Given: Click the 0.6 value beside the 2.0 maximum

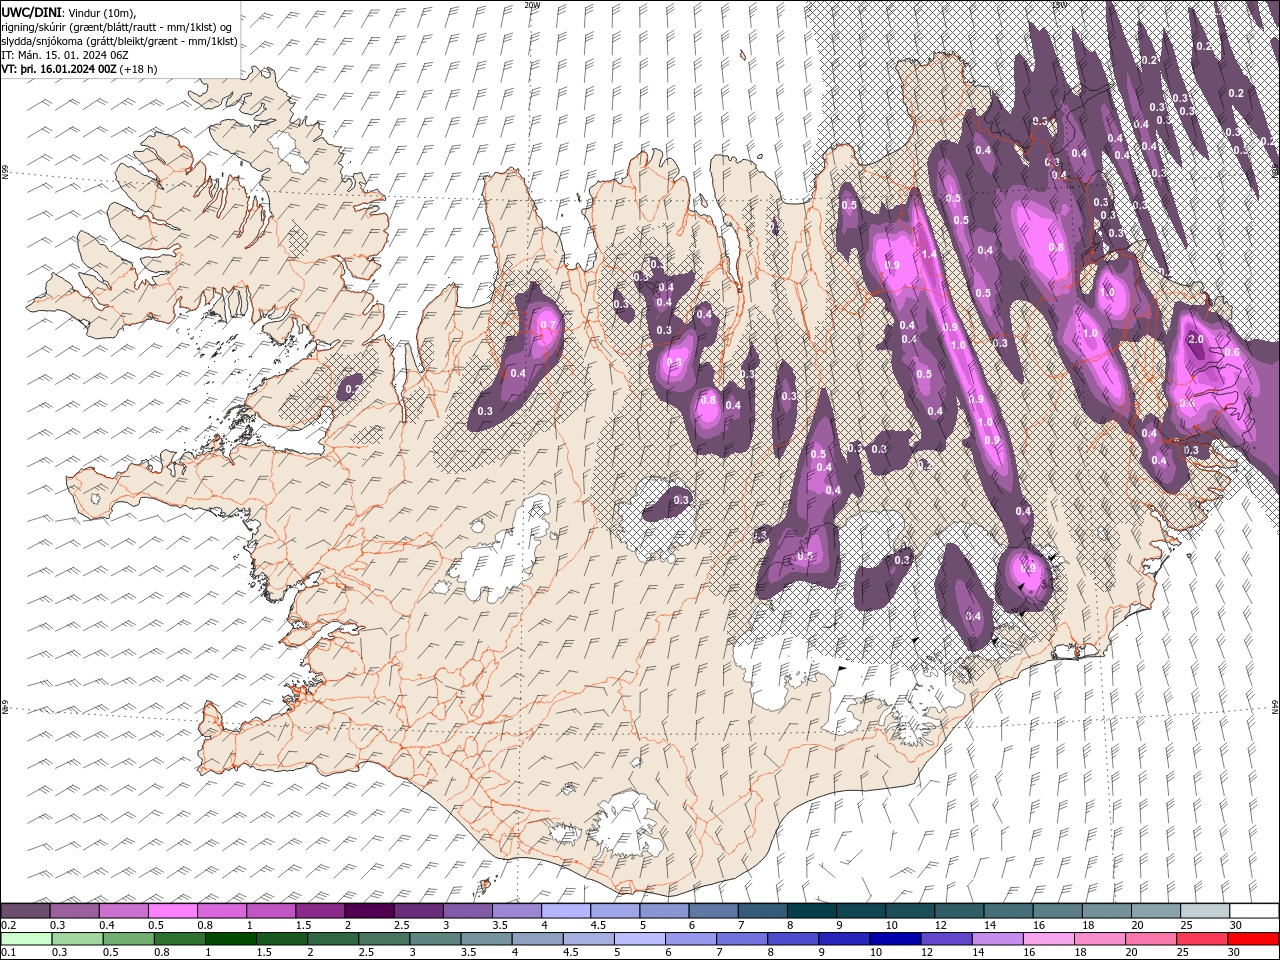Looking at the screenshot, I should (1232, 352).
